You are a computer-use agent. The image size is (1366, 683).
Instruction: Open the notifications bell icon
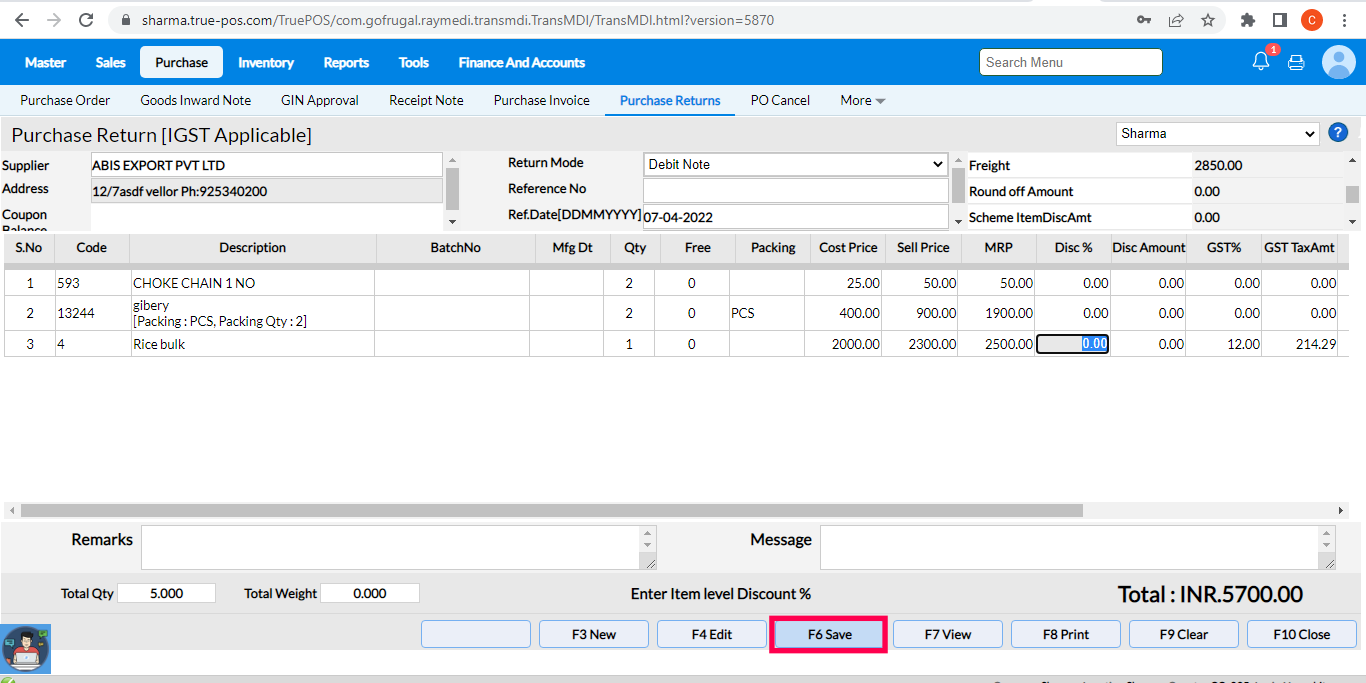pyautogui.click(x=1261, y=62)
